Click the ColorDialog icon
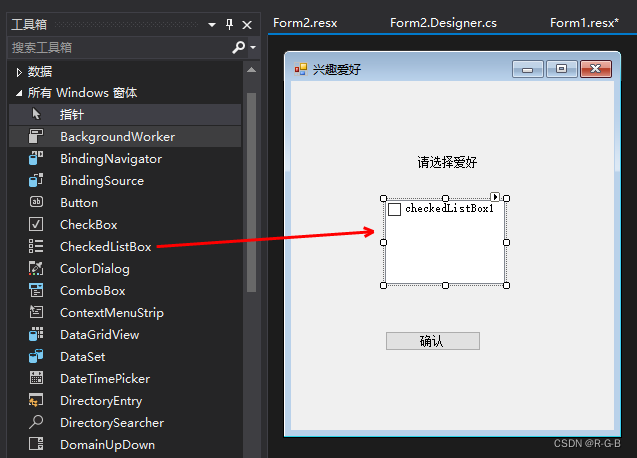This screenshot has width=637, height=458. point(36,268)
